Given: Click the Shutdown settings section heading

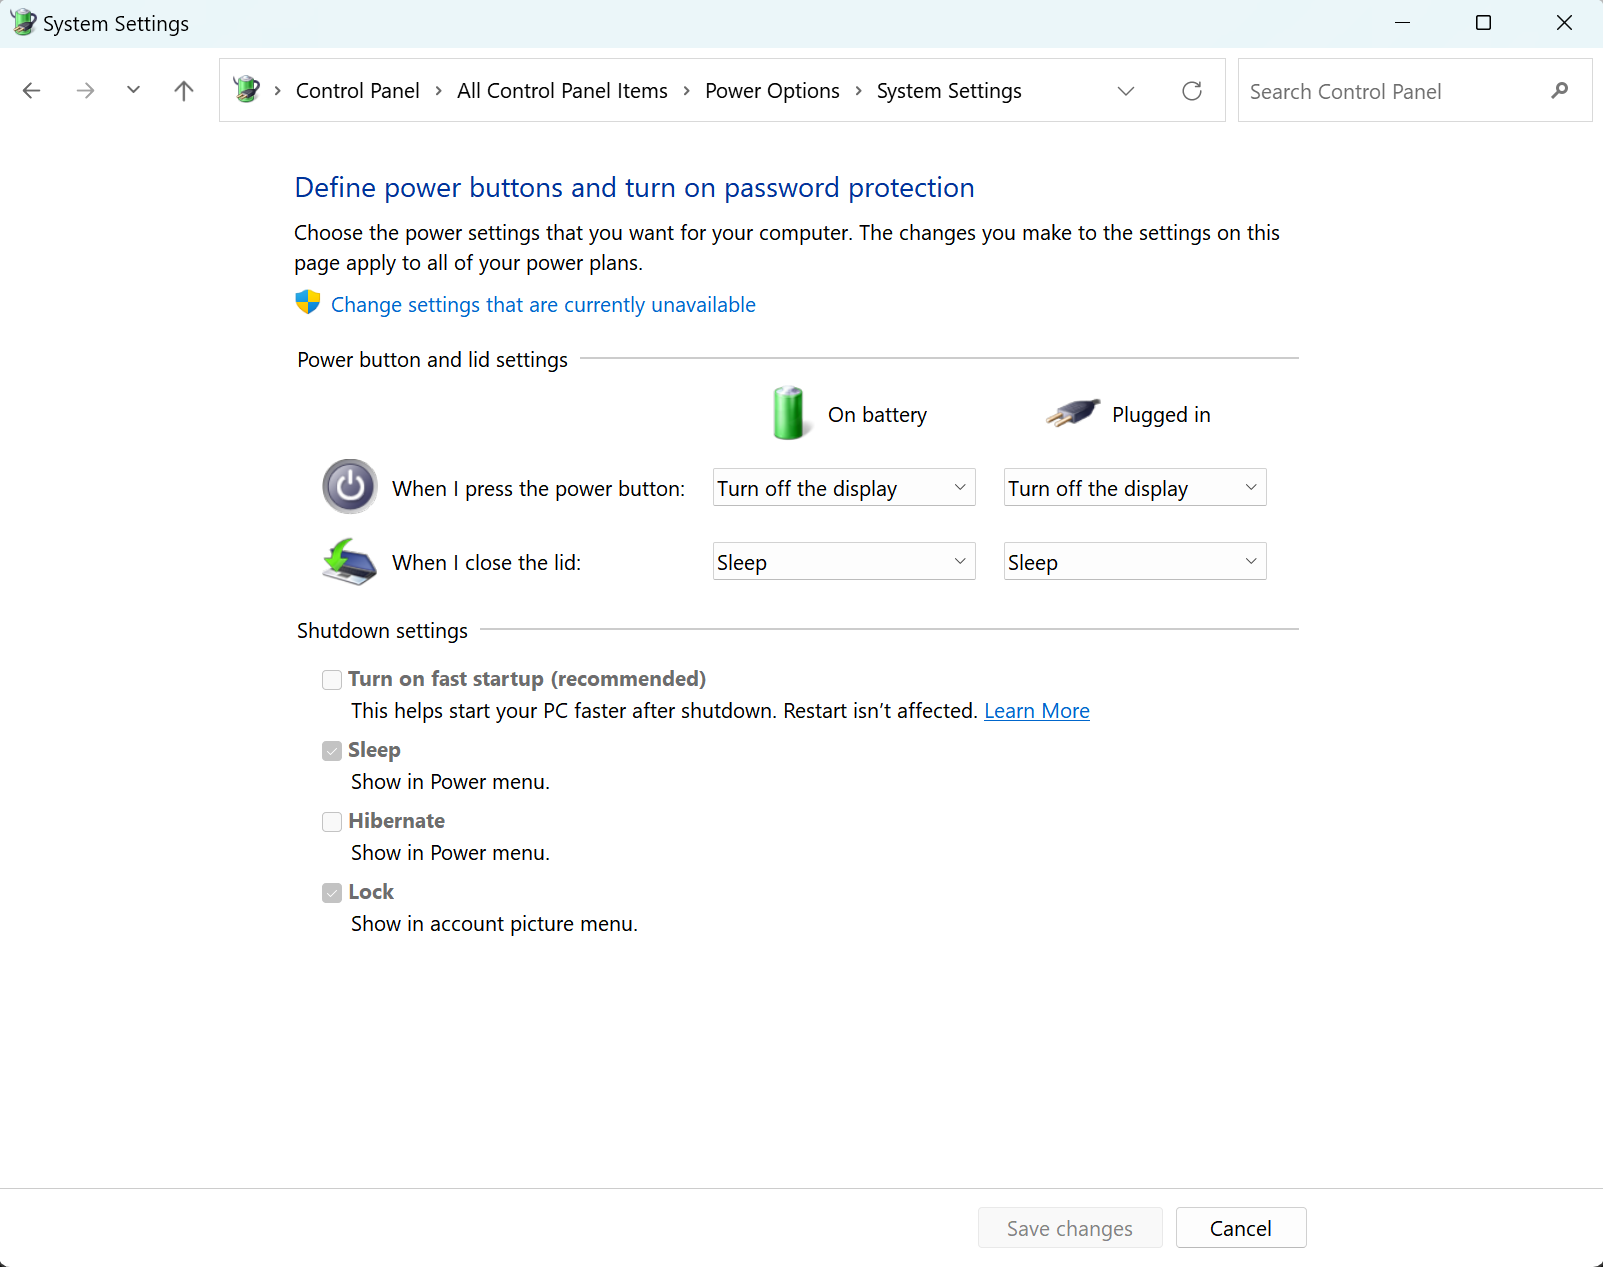Looking at the screenshot, I should pos(382,631).
